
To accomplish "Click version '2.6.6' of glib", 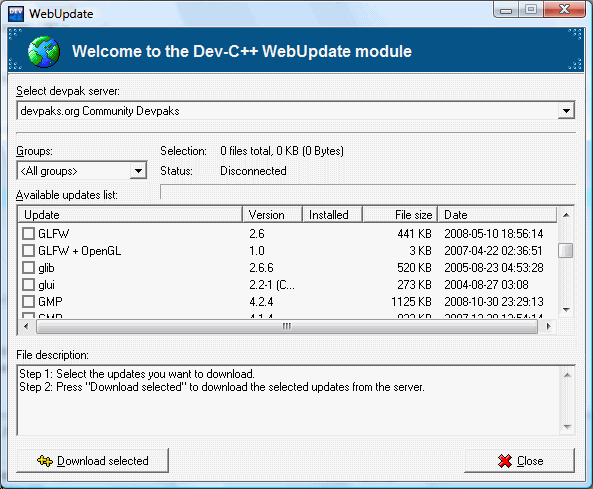I will (x=261, y=268).
